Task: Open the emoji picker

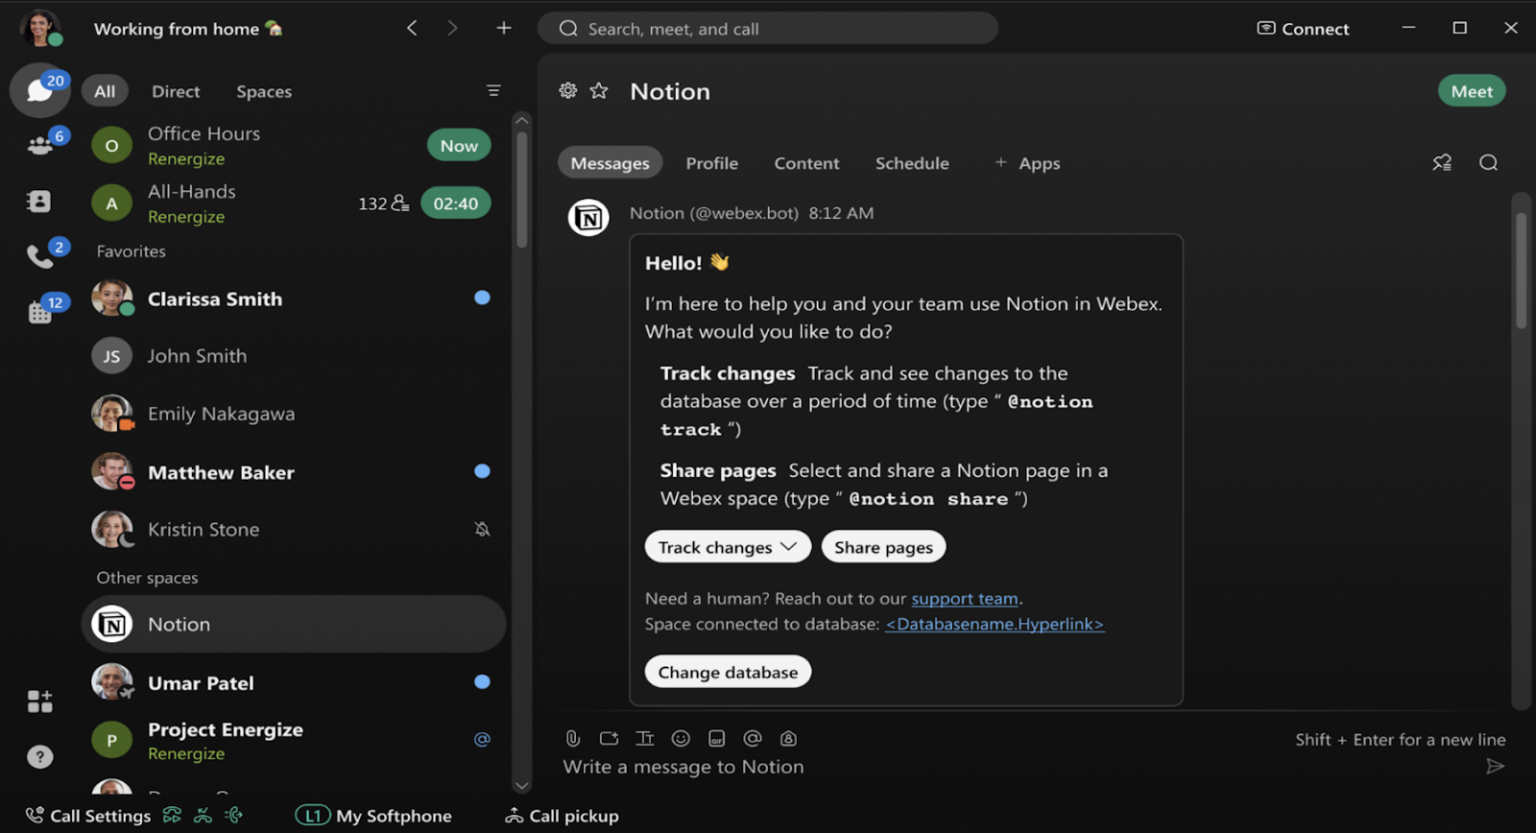Action: (x=681, y=738)
